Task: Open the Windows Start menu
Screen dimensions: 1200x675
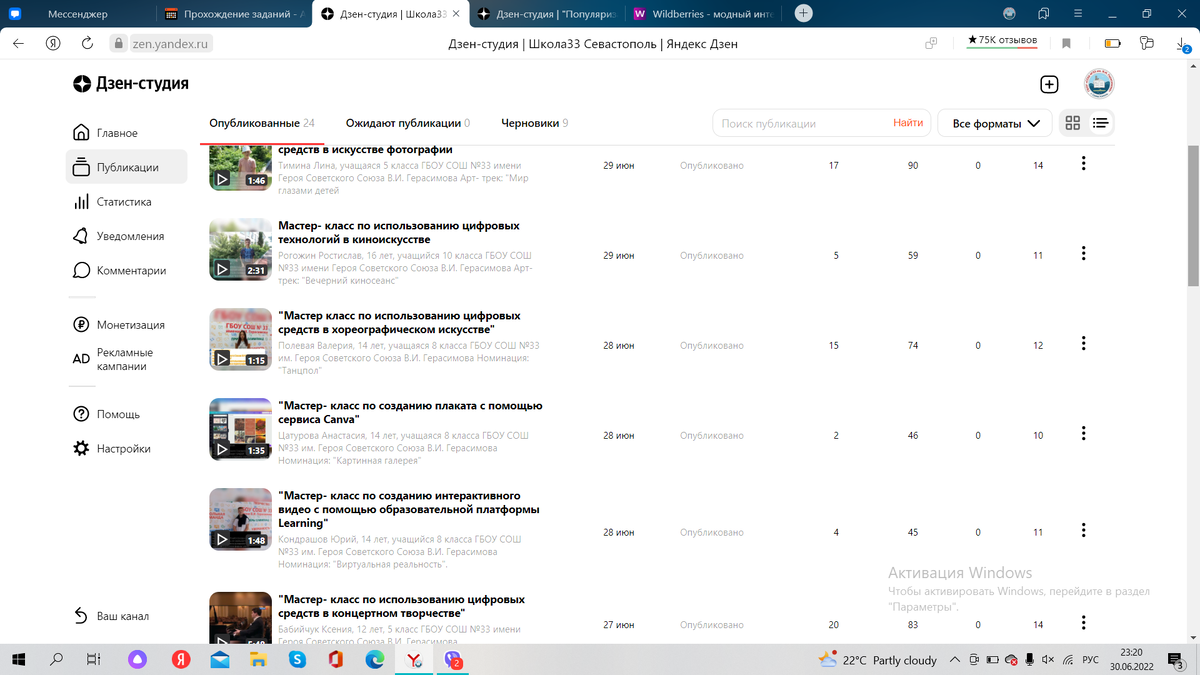Action: (x=18, y=660)
